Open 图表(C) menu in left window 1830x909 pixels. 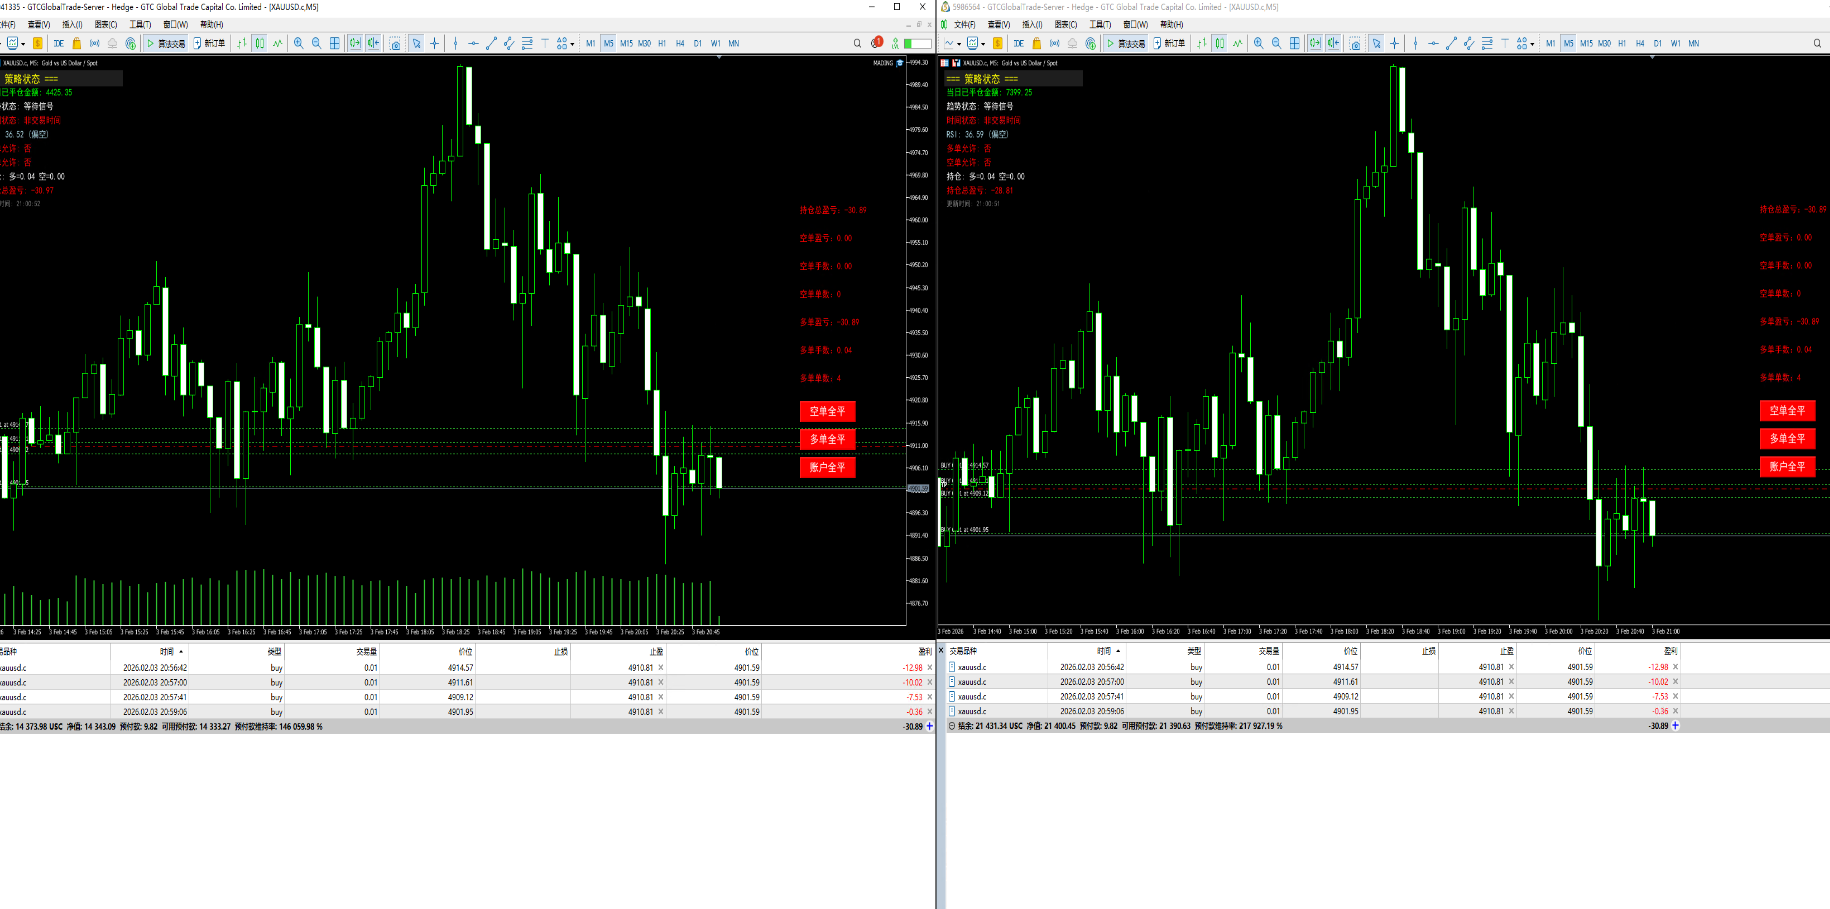106,24
